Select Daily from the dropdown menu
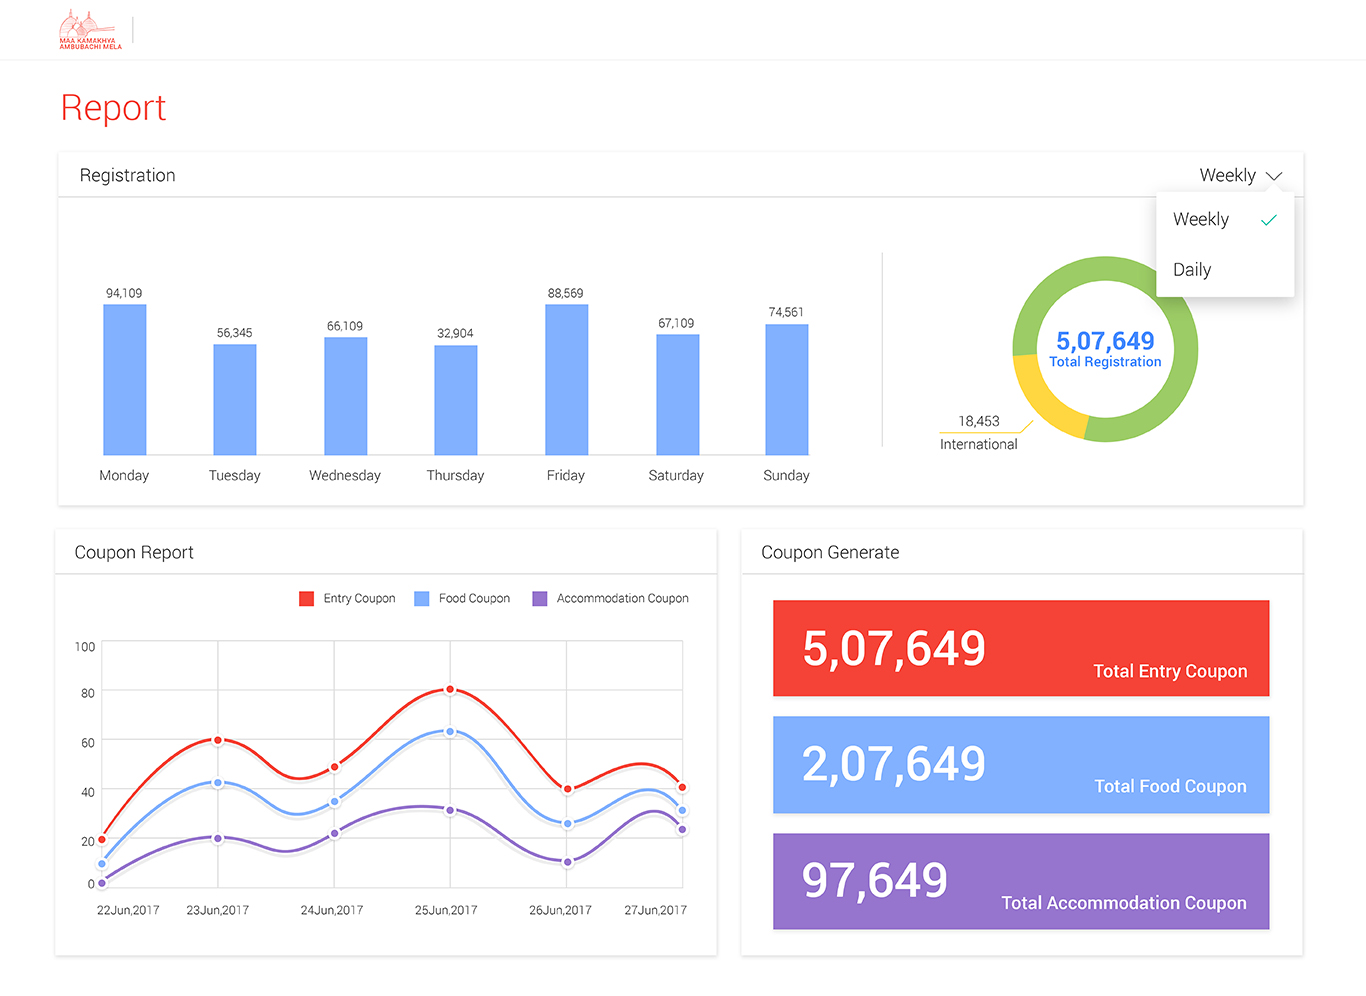This screenshot has width=1366, height=996. [1192, 270]
